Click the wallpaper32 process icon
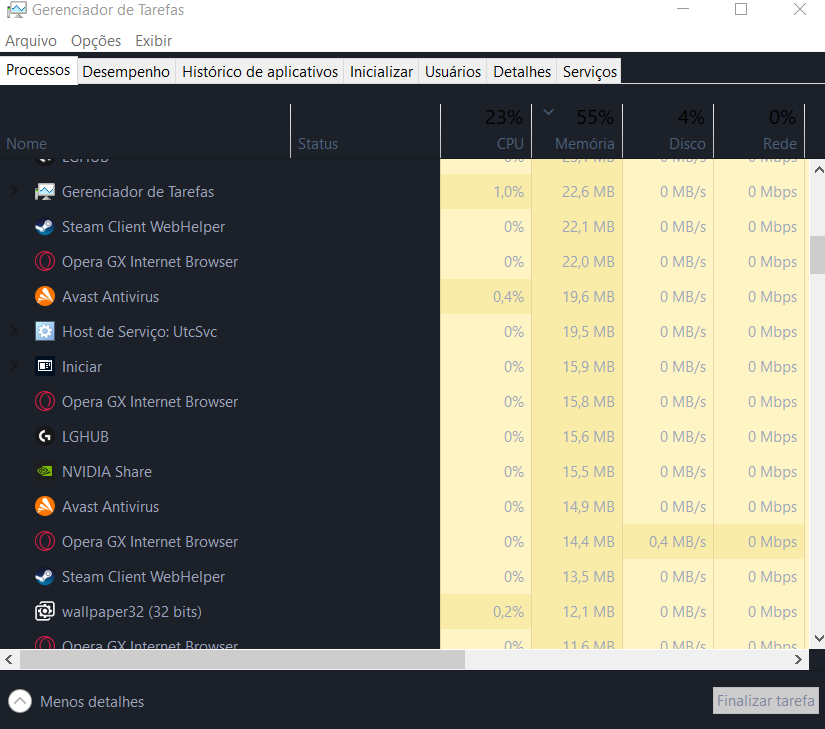The height and width of the screenshot is (729, 825). (45, 612)
